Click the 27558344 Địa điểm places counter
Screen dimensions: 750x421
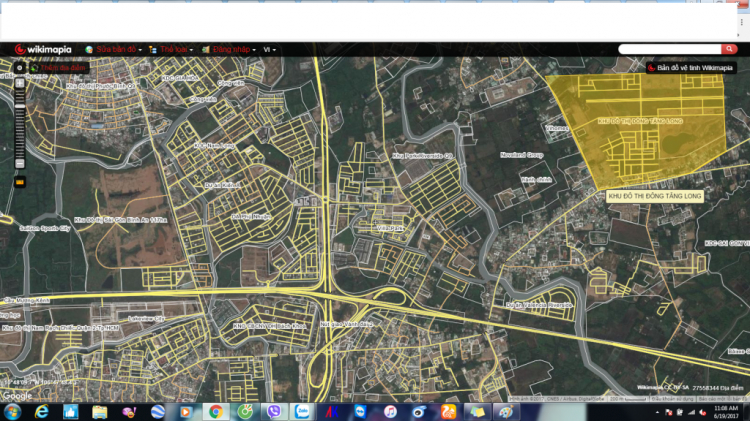(718, 388)
